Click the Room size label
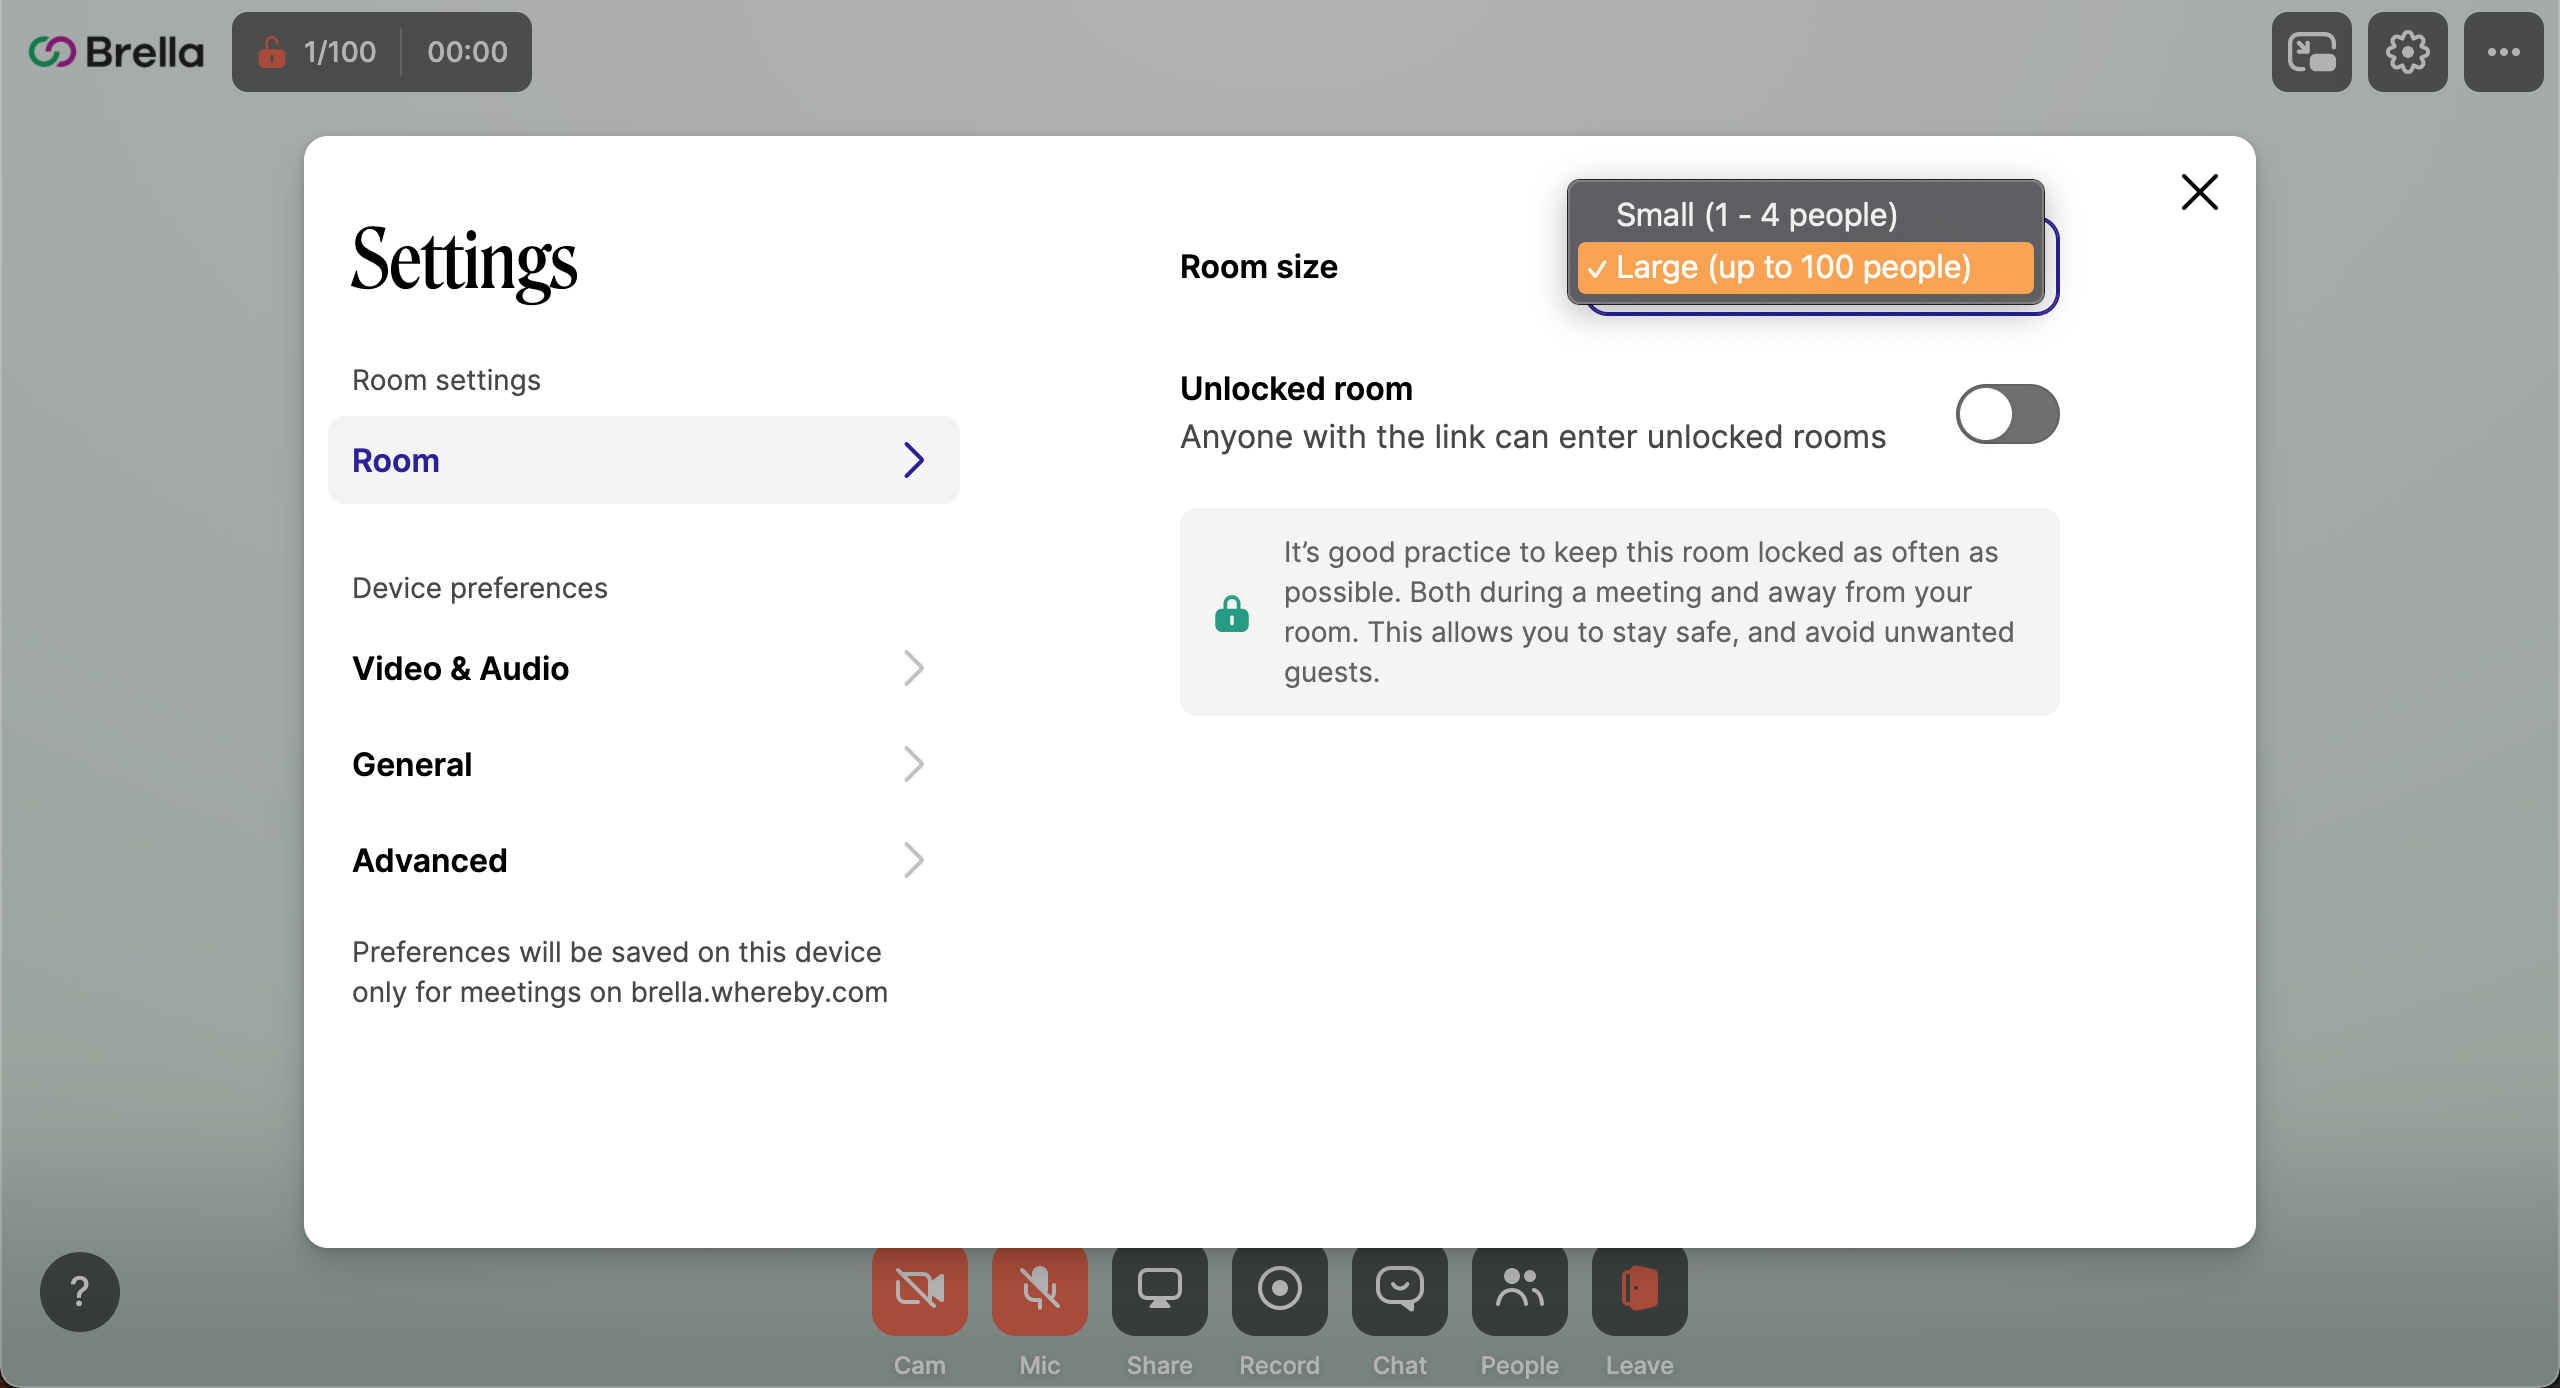 (1258, 267)
